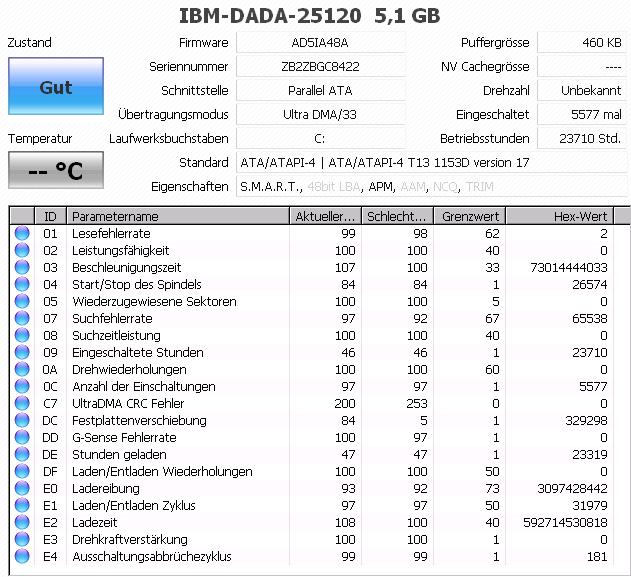This screenshot has height=577, width=631.
Task: Select the Ladezeit current value 108
Action: (x=345, y=522)
